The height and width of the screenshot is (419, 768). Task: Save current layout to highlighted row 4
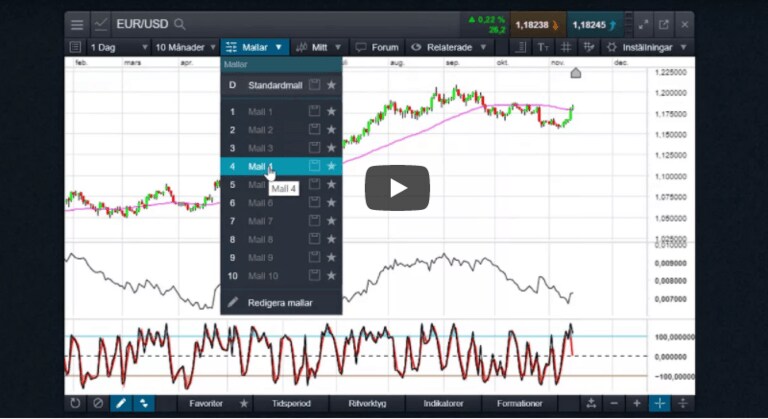coord(314,166)
